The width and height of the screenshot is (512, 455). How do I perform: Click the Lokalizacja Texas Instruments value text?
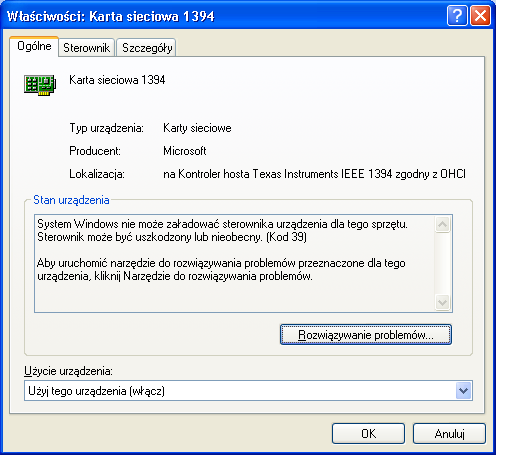(314, 174)
